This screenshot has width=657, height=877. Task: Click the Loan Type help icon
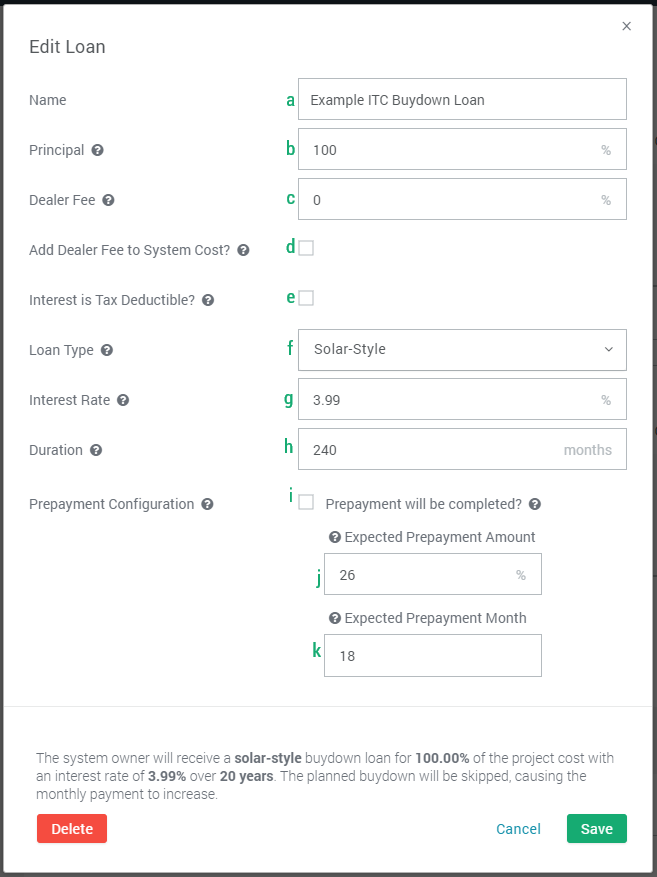[x=107, y=350]
